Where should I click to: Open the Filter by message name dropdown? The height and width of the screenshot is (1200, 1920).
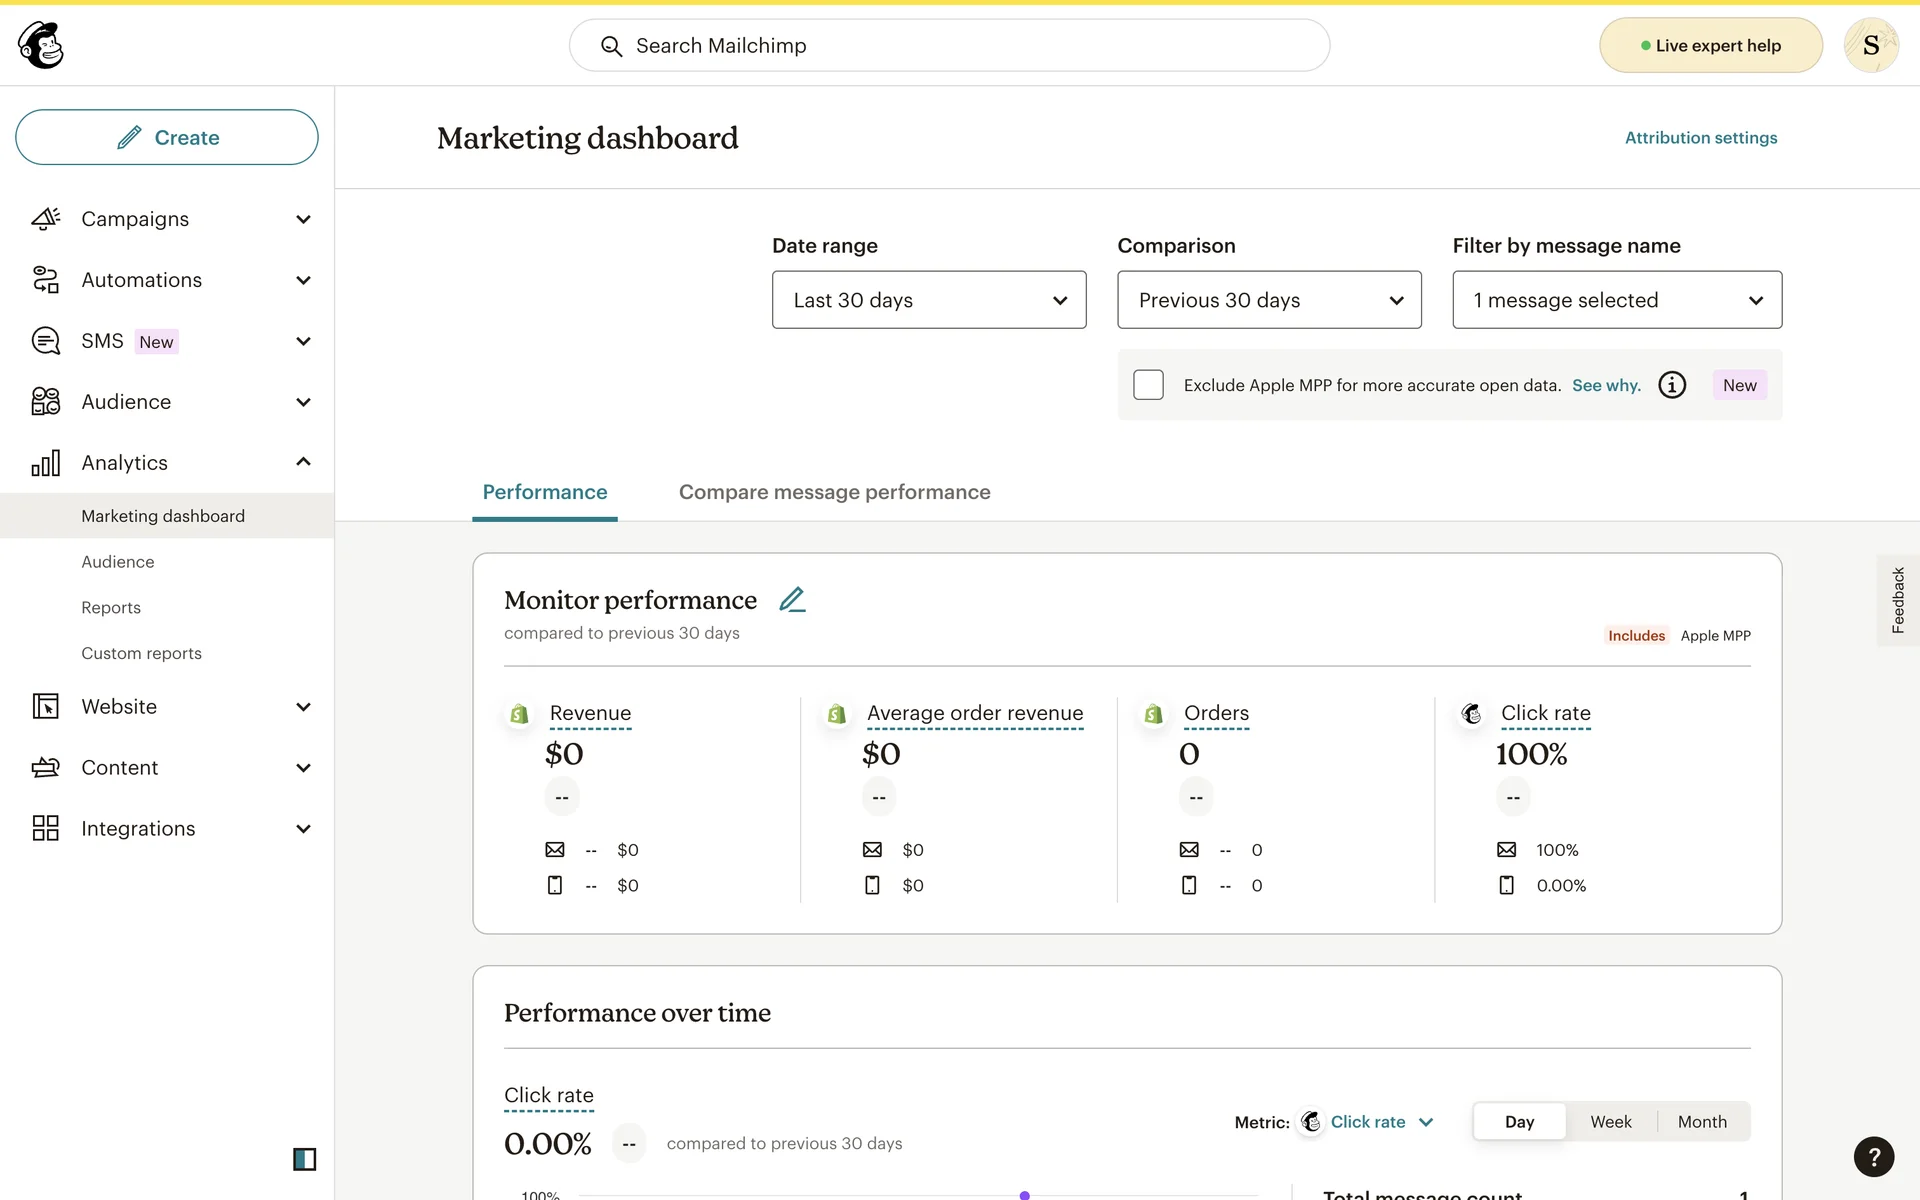coord(1616,300)
